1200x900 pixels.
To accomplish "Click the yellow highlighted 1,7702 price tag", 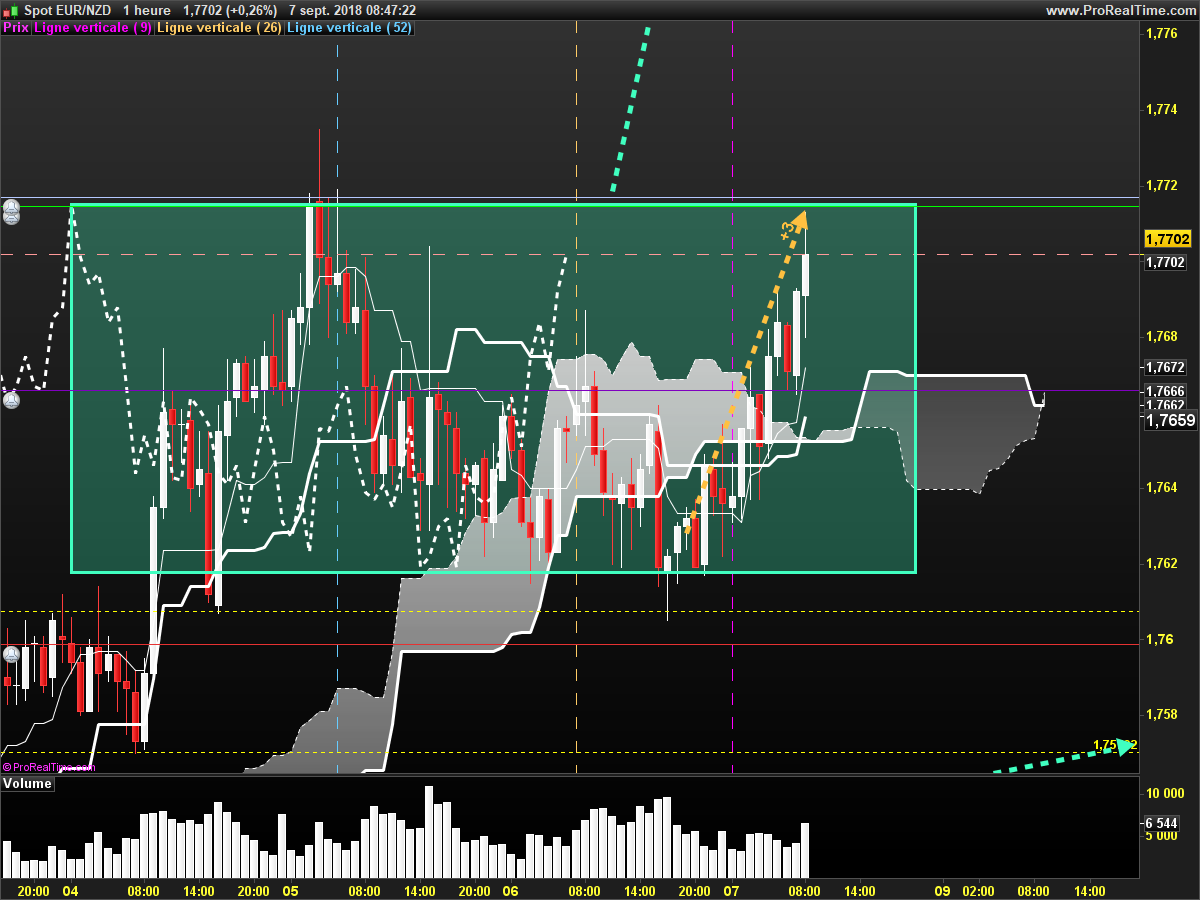I will click(1168, 239).
